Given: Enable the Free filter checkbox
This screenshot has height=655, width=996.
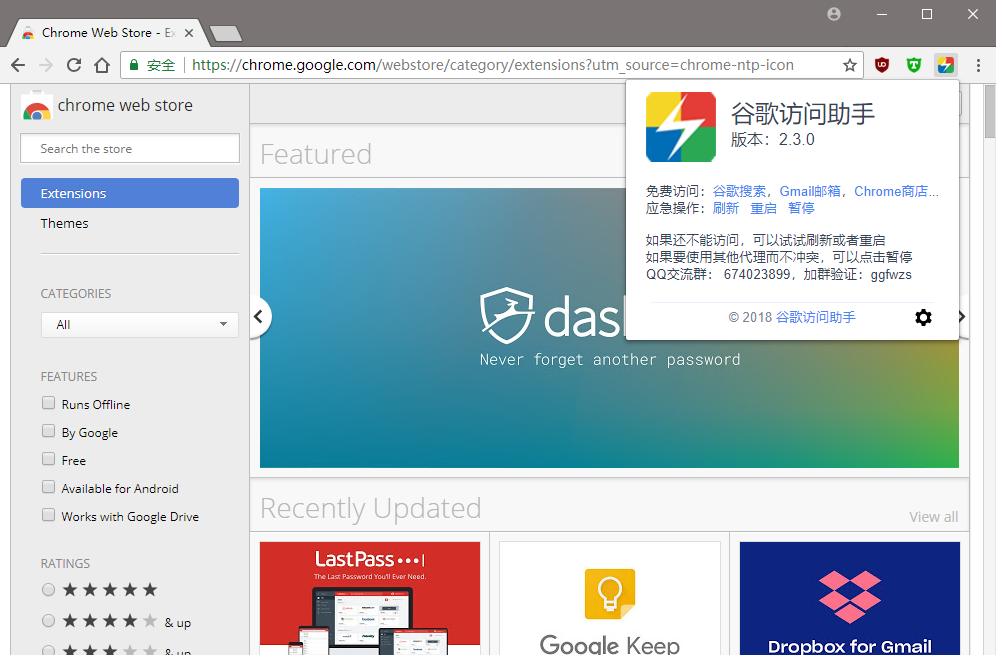Looking at the screenshot, I should click(x=48, y=459).
